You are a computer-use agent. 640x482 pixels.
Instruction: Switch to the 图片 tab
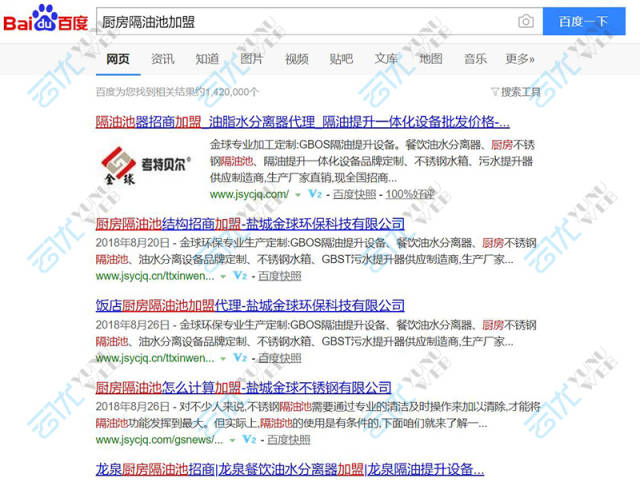(x=252, y=59)
